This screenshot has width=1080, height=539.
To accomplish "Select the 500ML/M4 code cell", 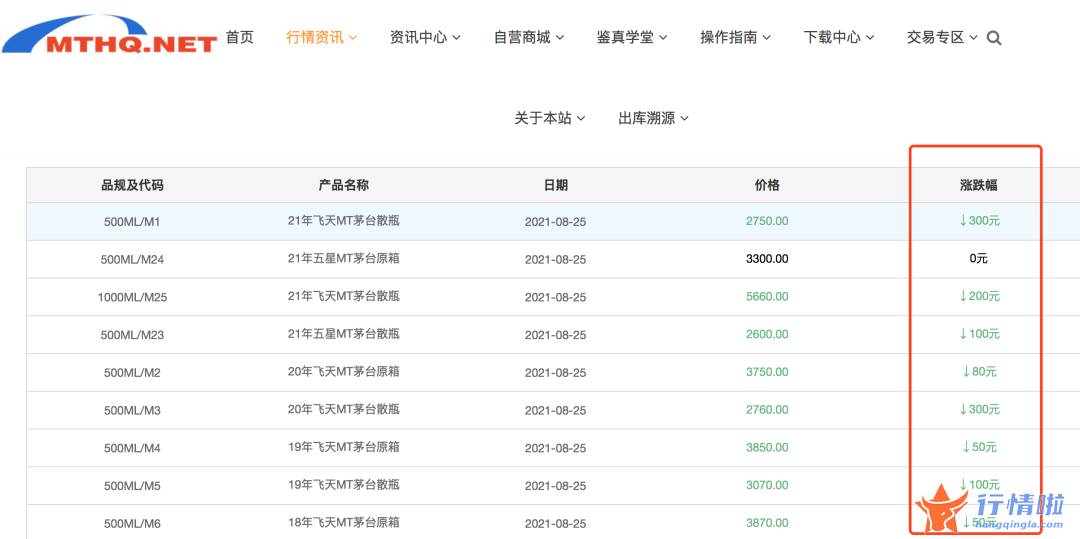I will point(132,448).
